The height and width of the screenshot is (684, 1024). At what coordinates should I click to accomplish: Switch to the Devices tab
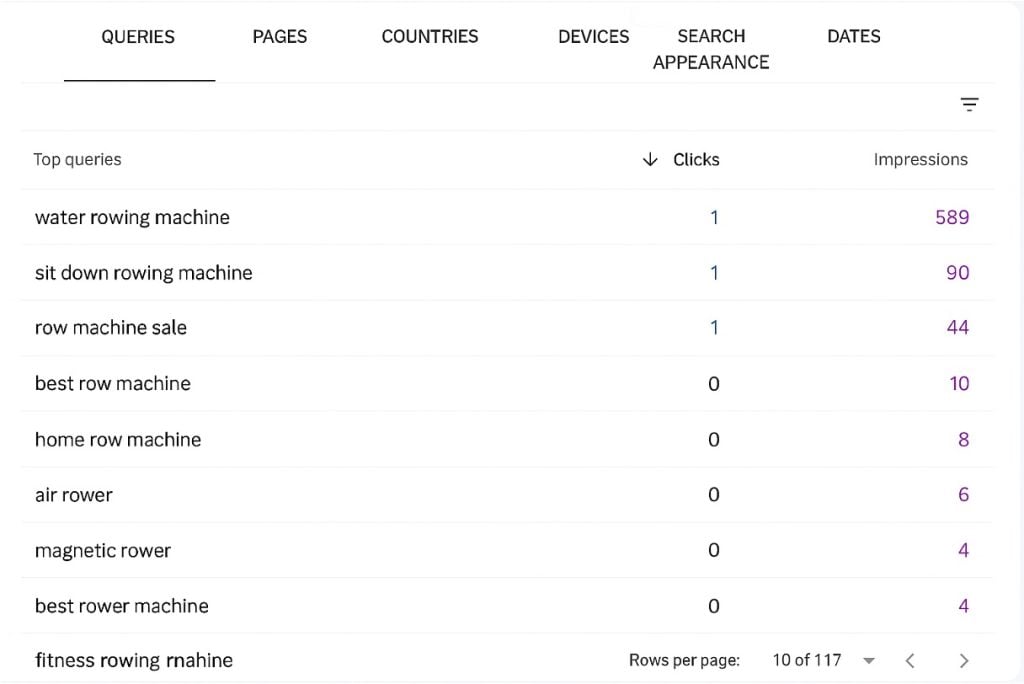click(x=594, y=37)
